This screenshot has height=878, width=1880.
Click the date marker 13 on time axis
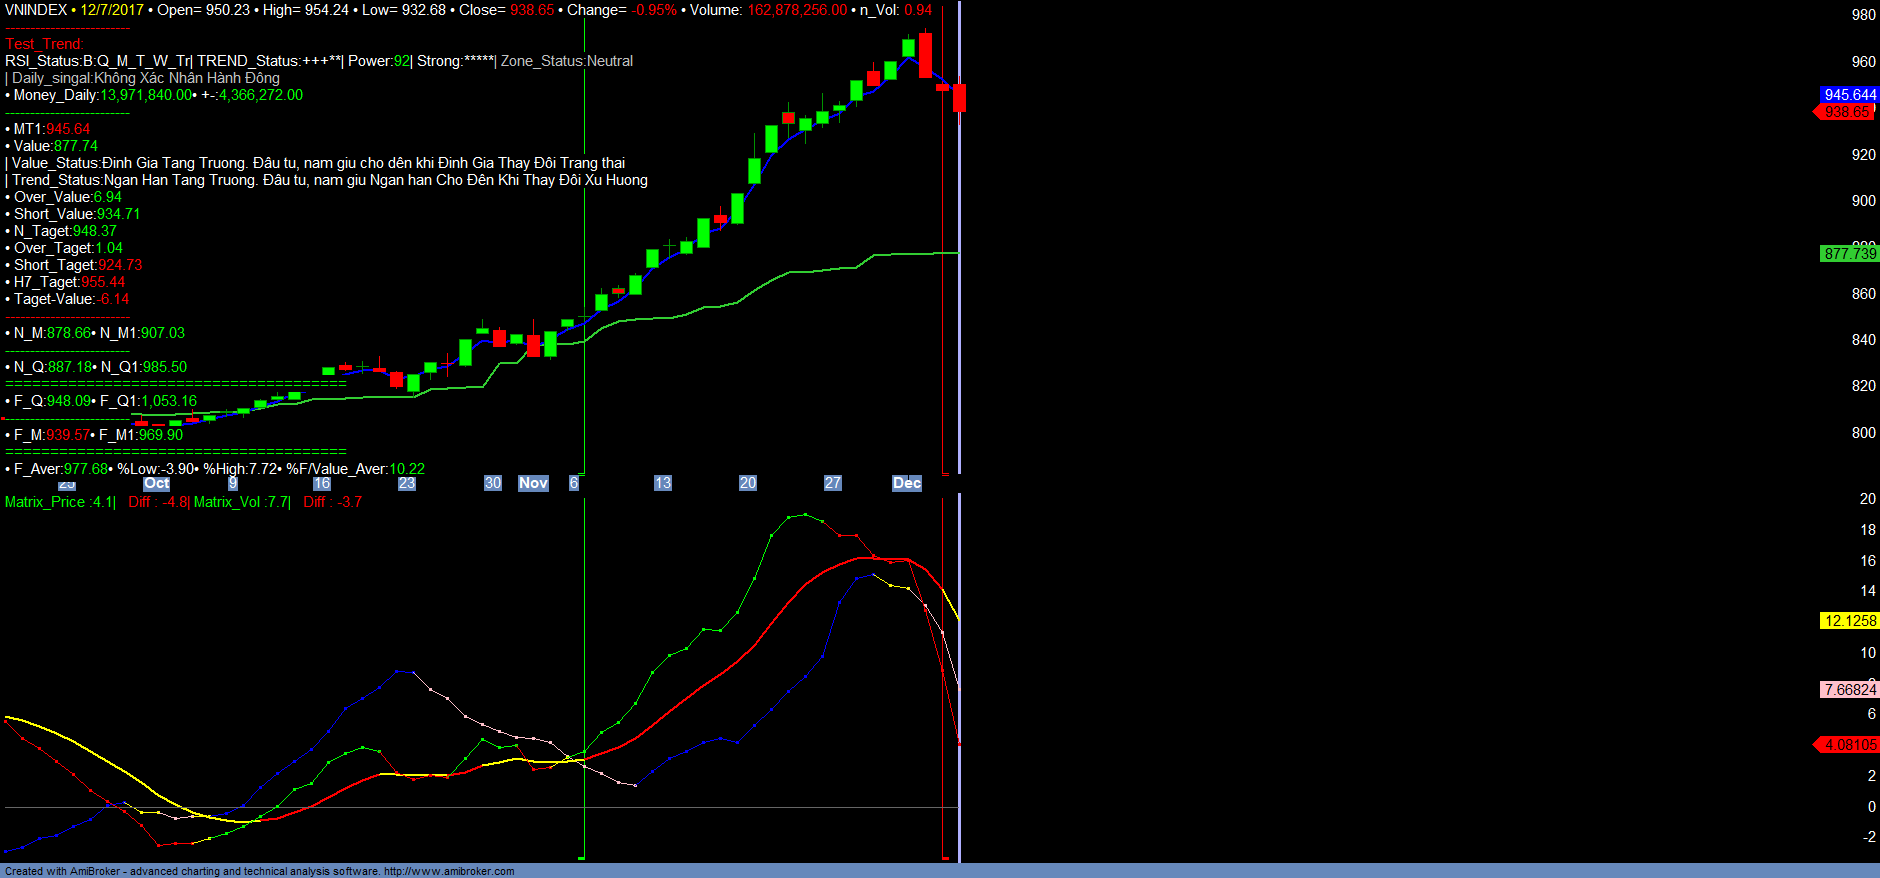662,483
